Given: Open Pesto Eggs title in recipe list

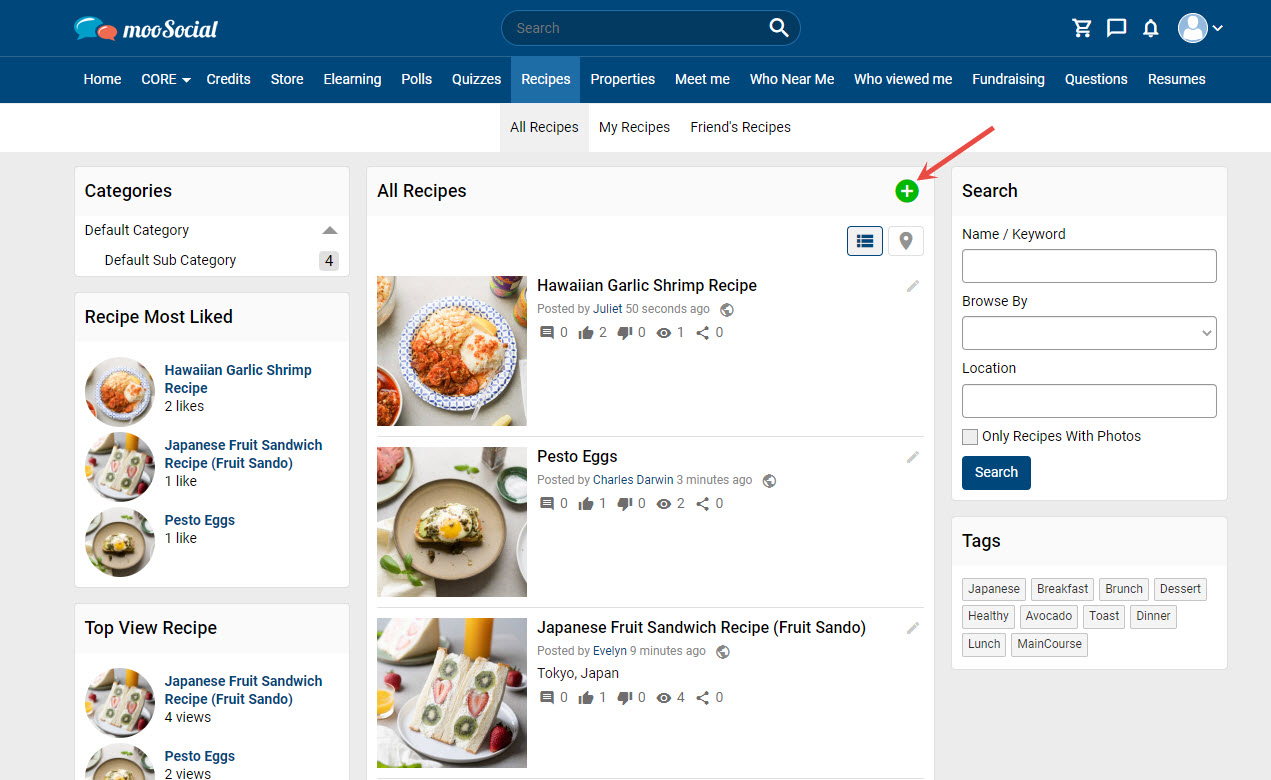Looking at the screenshot, I should tap(577, 457).
